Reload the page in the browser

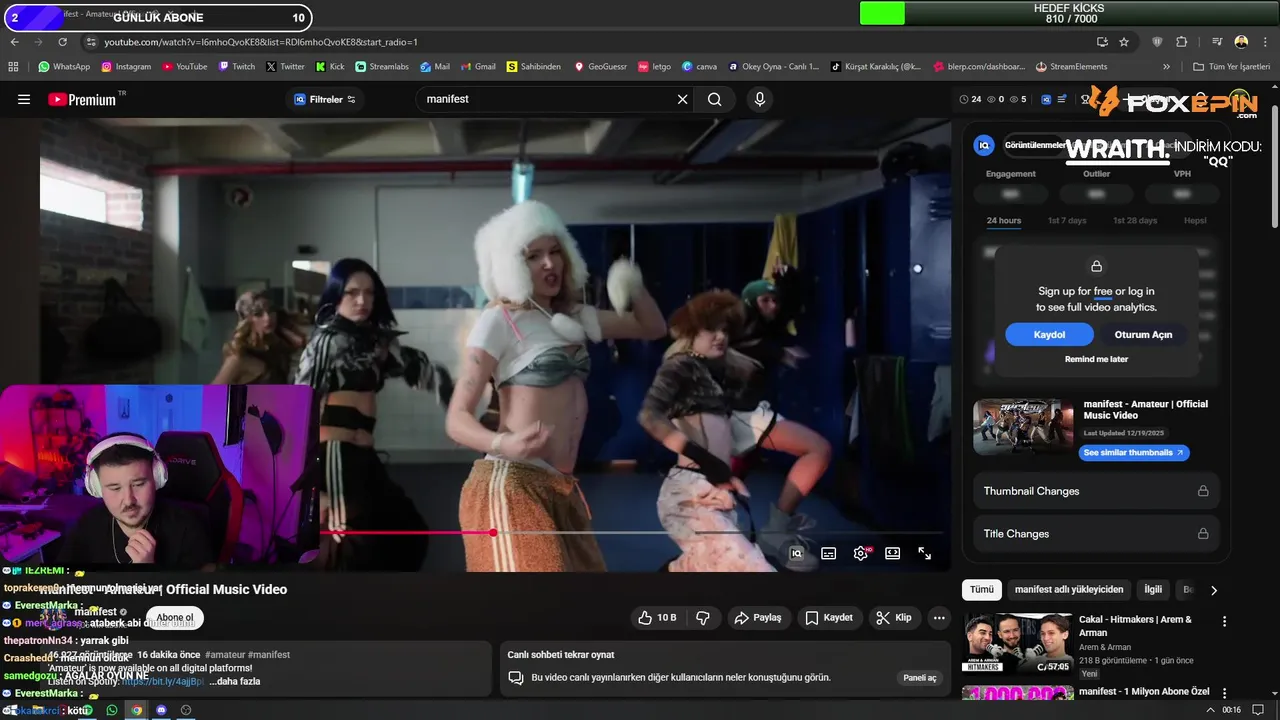tap(62, 42)
